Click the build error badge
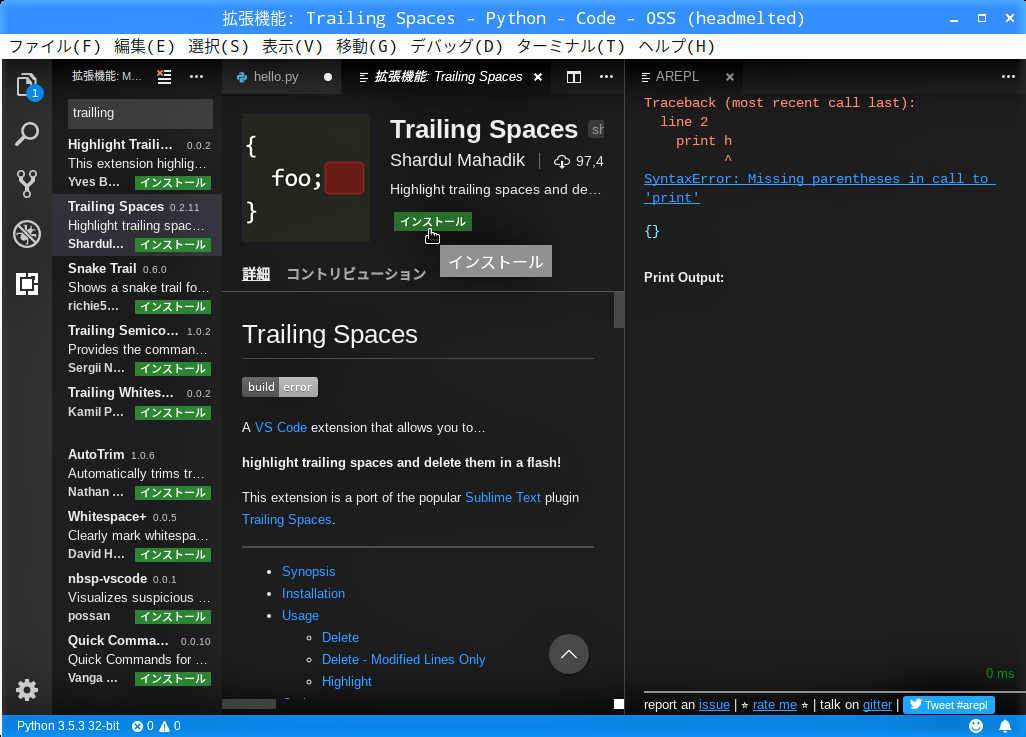 (280, 387)
